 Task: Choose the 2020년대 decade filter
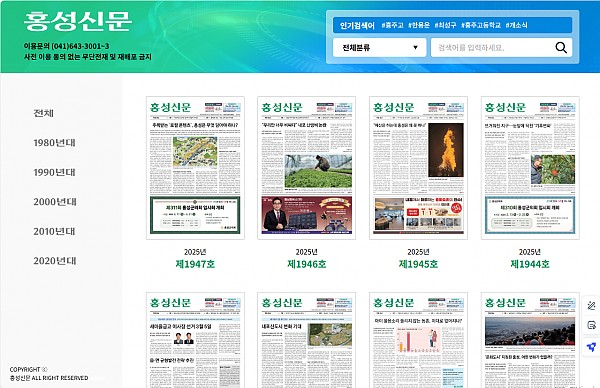[55, 261]
